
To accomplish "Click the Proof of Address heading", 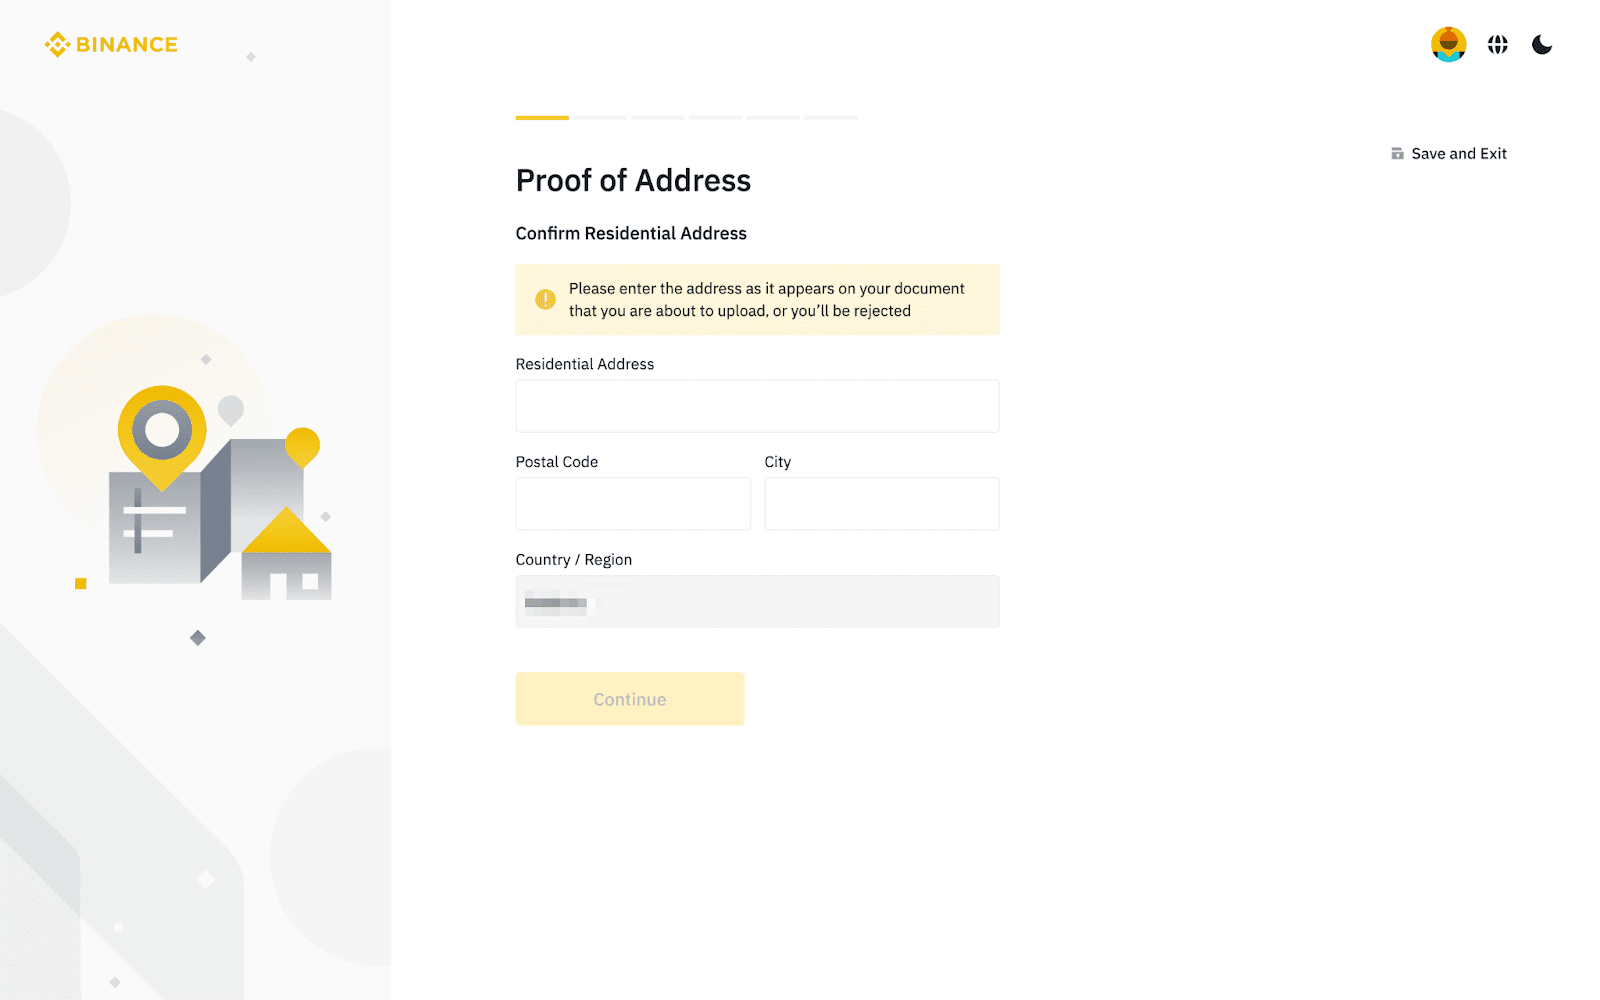I will pyautogui.click(x=633, y=181).
